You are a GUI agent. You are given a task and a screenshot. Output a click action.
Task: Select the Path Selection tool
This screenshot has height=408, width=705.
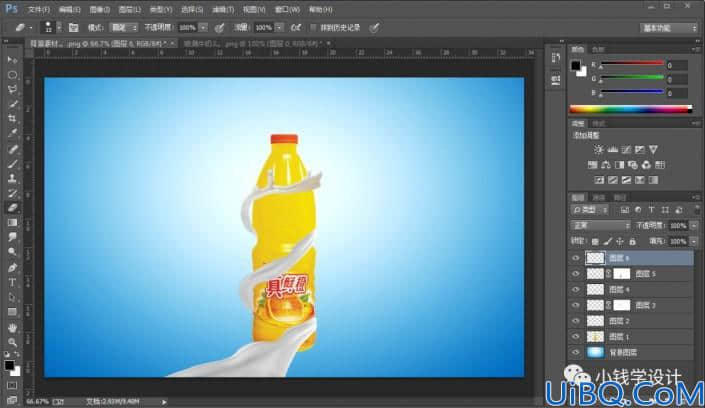[12, 297]
